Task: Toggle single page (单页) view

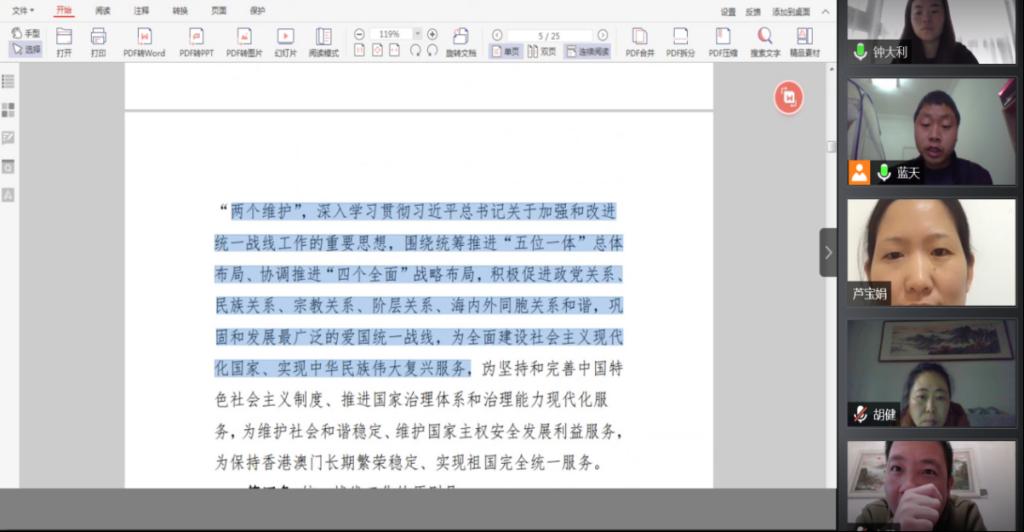Action: [505, 51]
